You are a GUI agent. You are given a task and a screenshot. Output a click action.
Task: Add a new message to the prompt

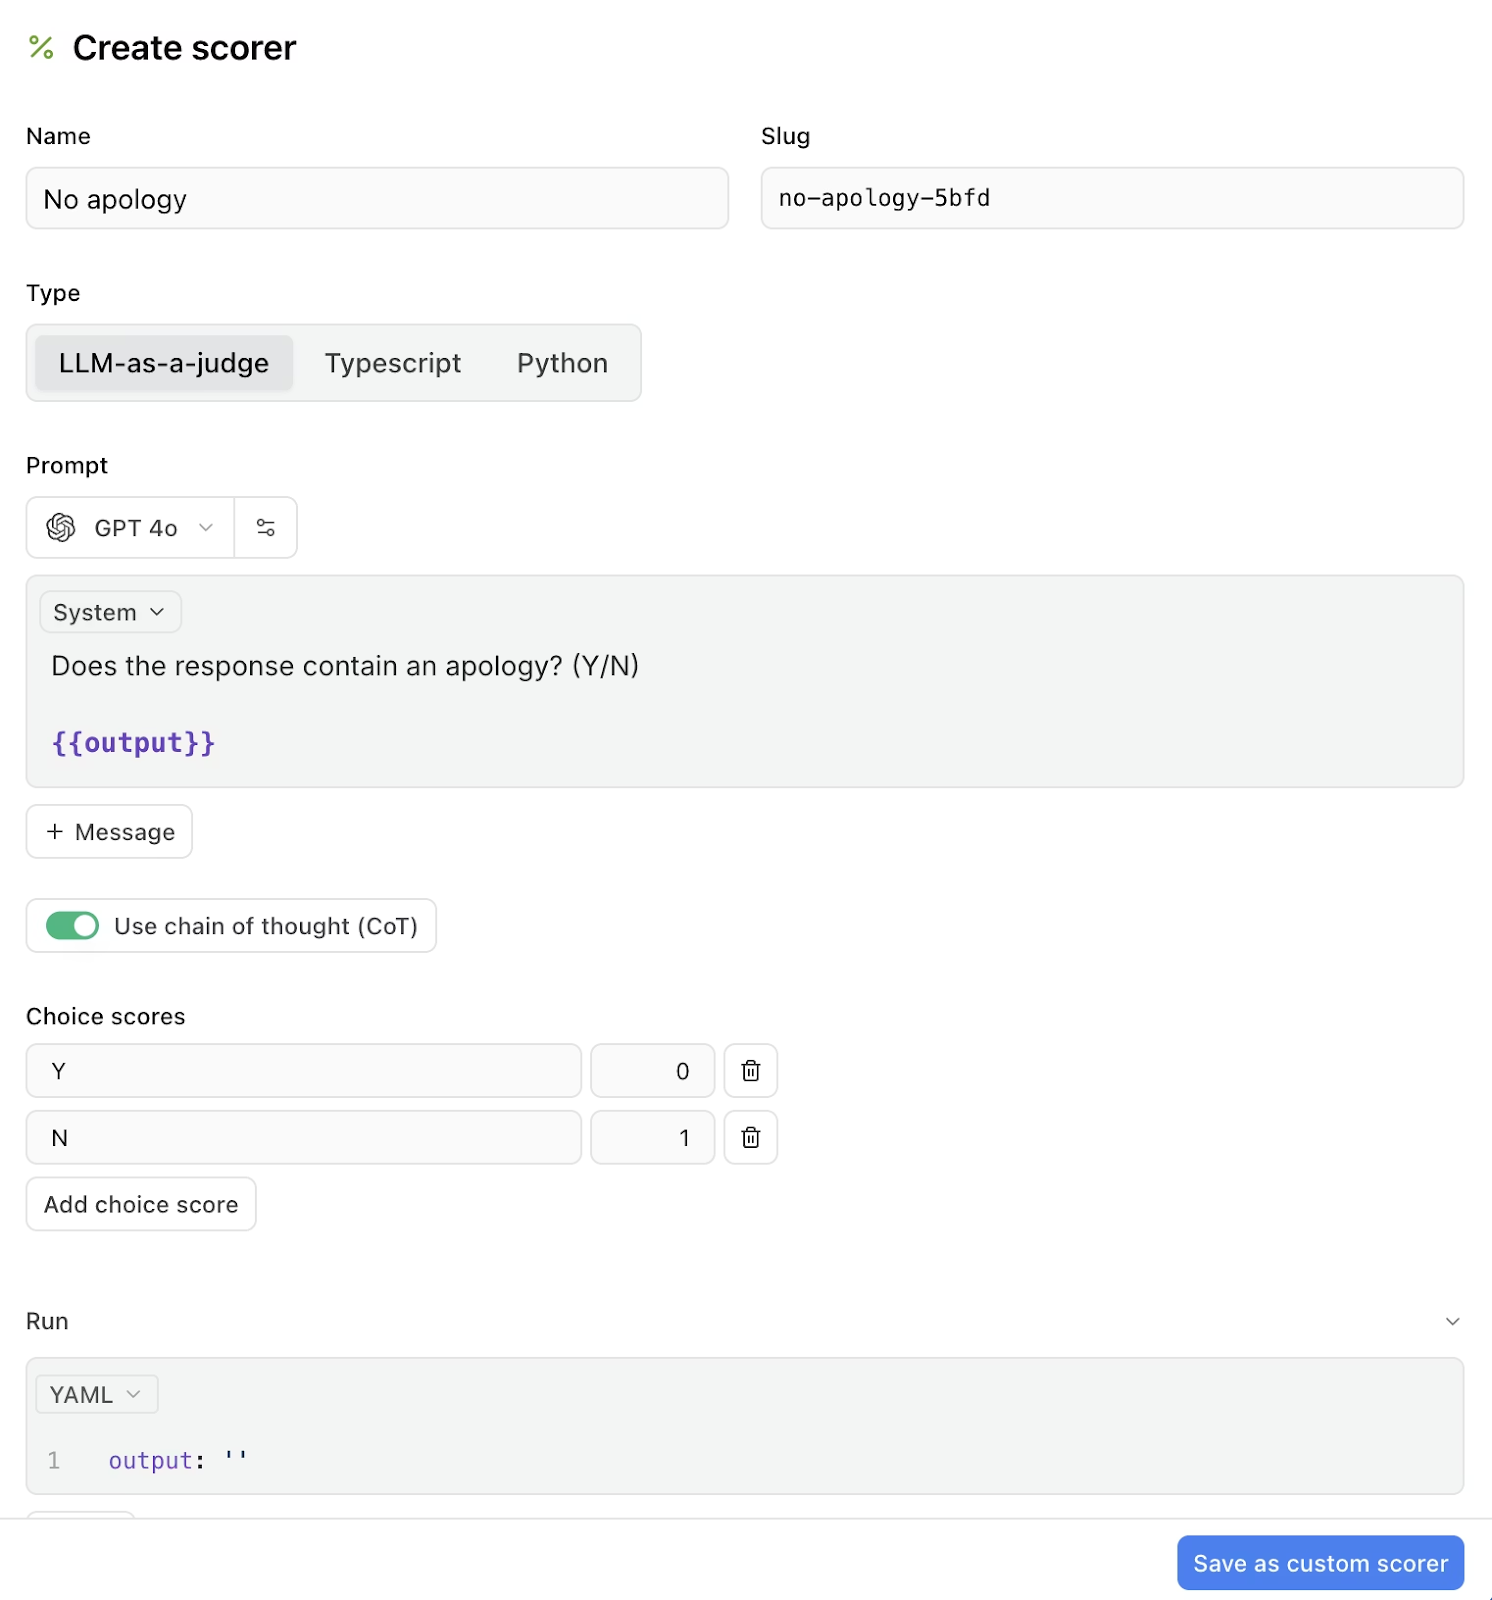109,831
